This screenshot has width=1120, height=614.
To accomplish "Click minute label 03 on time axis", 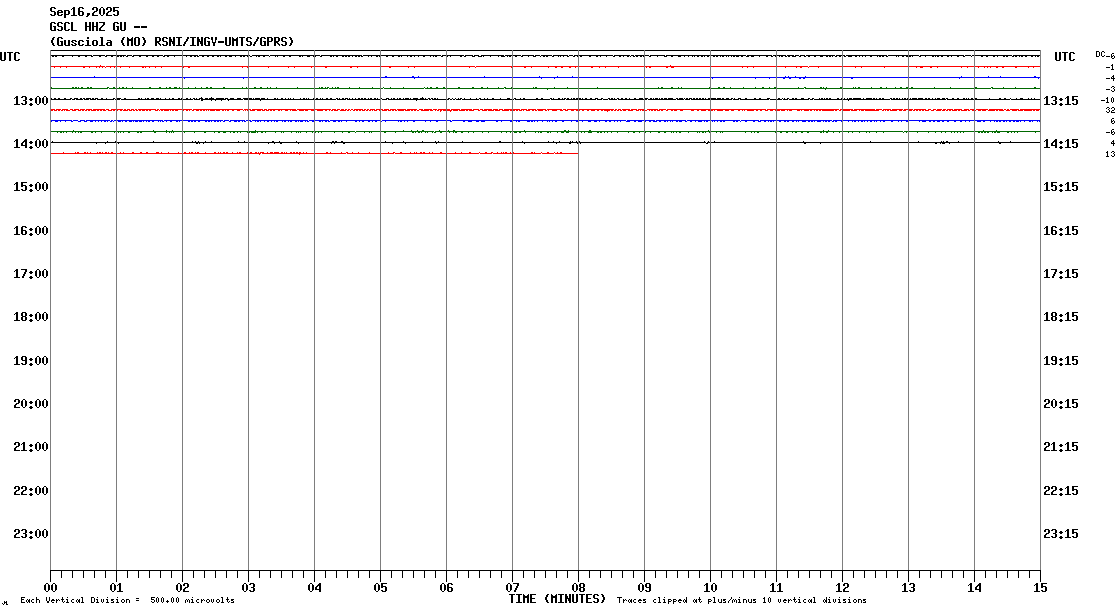I will tap(249, 588).
